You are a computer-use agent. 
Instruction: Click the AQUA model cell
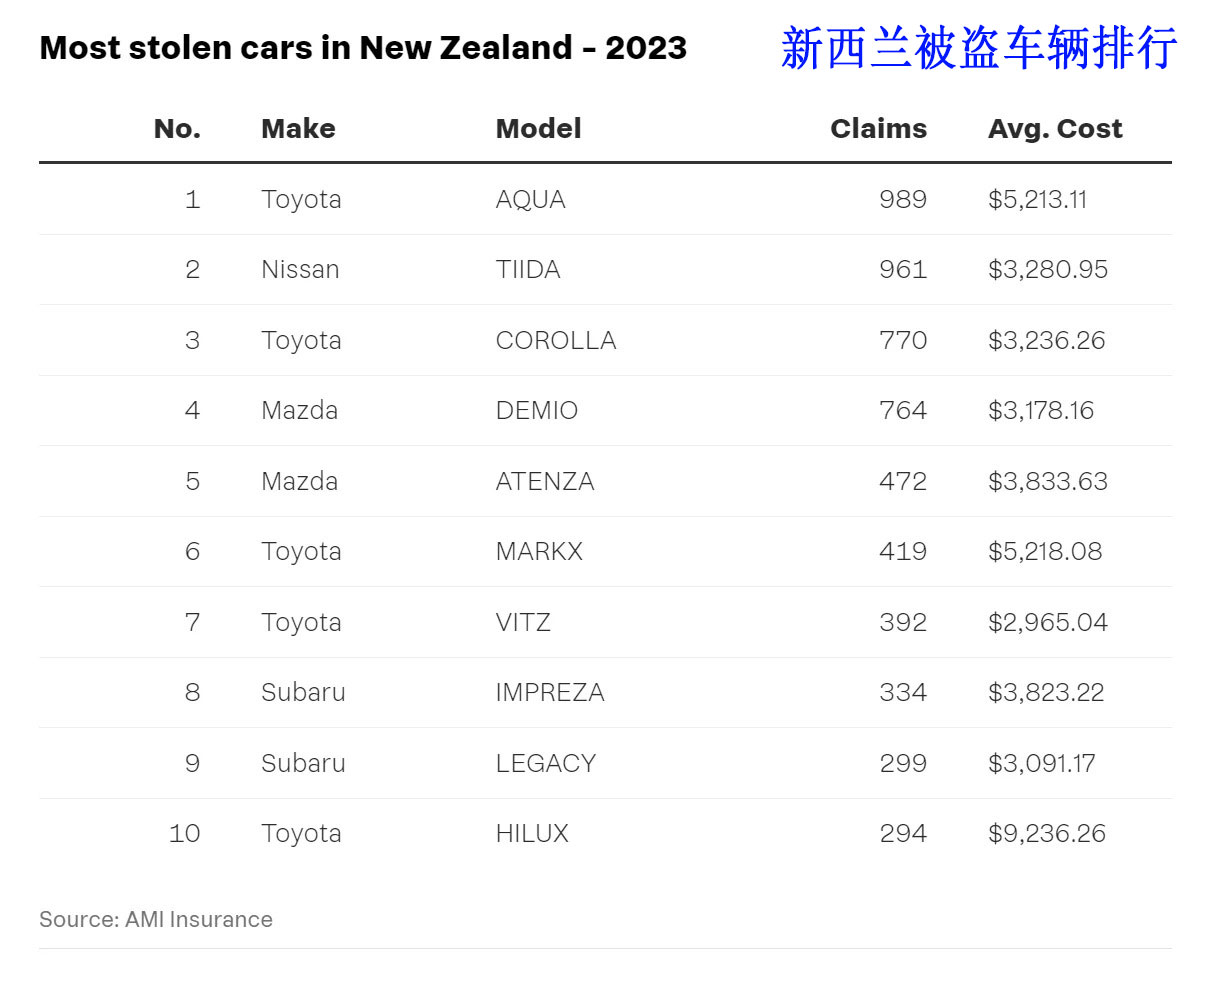tap(530, 200)
